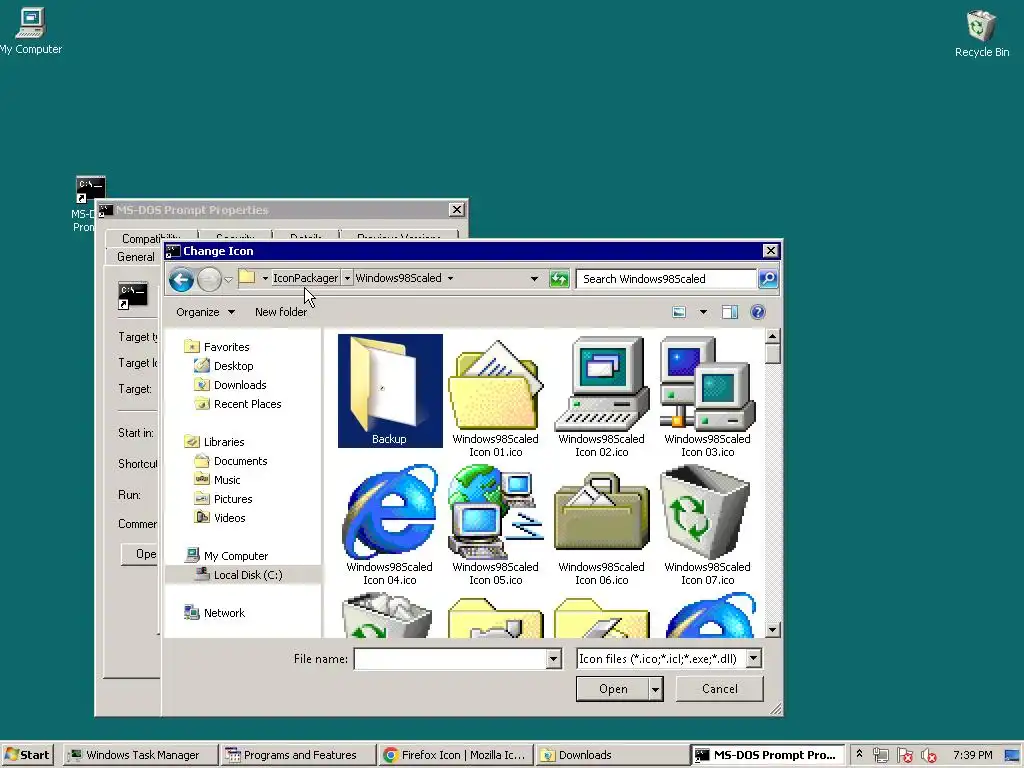Click the magnifier search icon
1024x768 pixels.
[x=768, y=279]
